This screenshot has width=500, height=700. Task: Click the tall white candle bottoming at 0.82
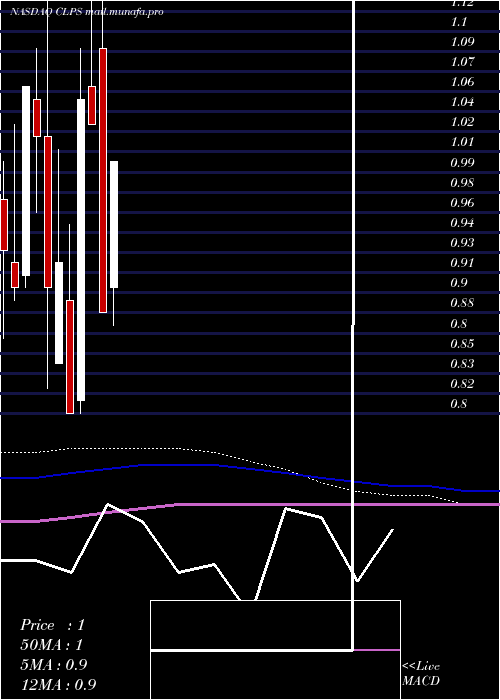(x=81, y=250)
